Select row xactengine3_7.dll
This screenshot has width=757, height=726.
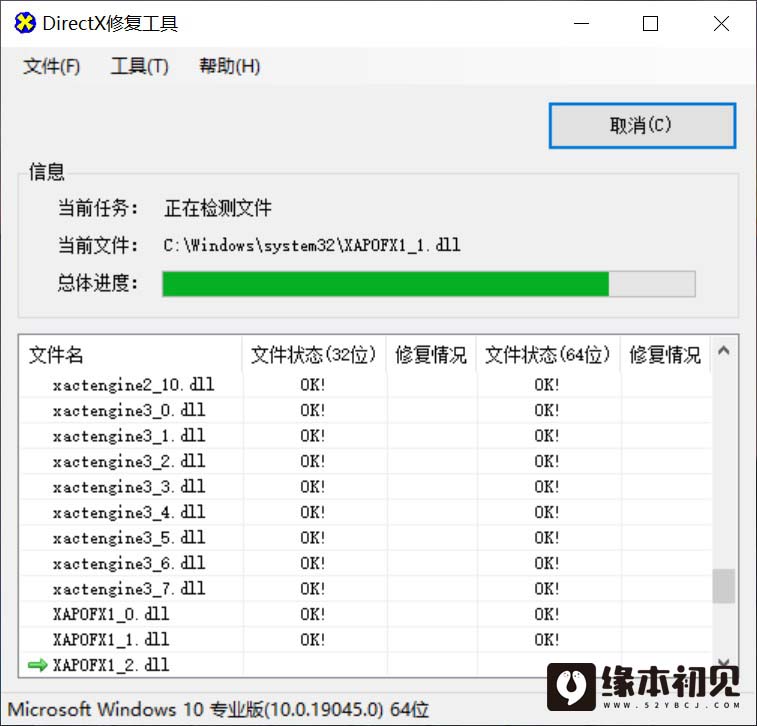[365, 589]
